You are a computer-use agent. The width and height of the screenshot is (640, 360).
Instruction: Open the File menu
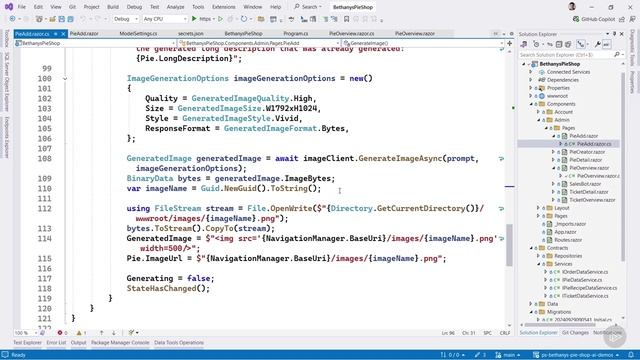click(22, 7)
